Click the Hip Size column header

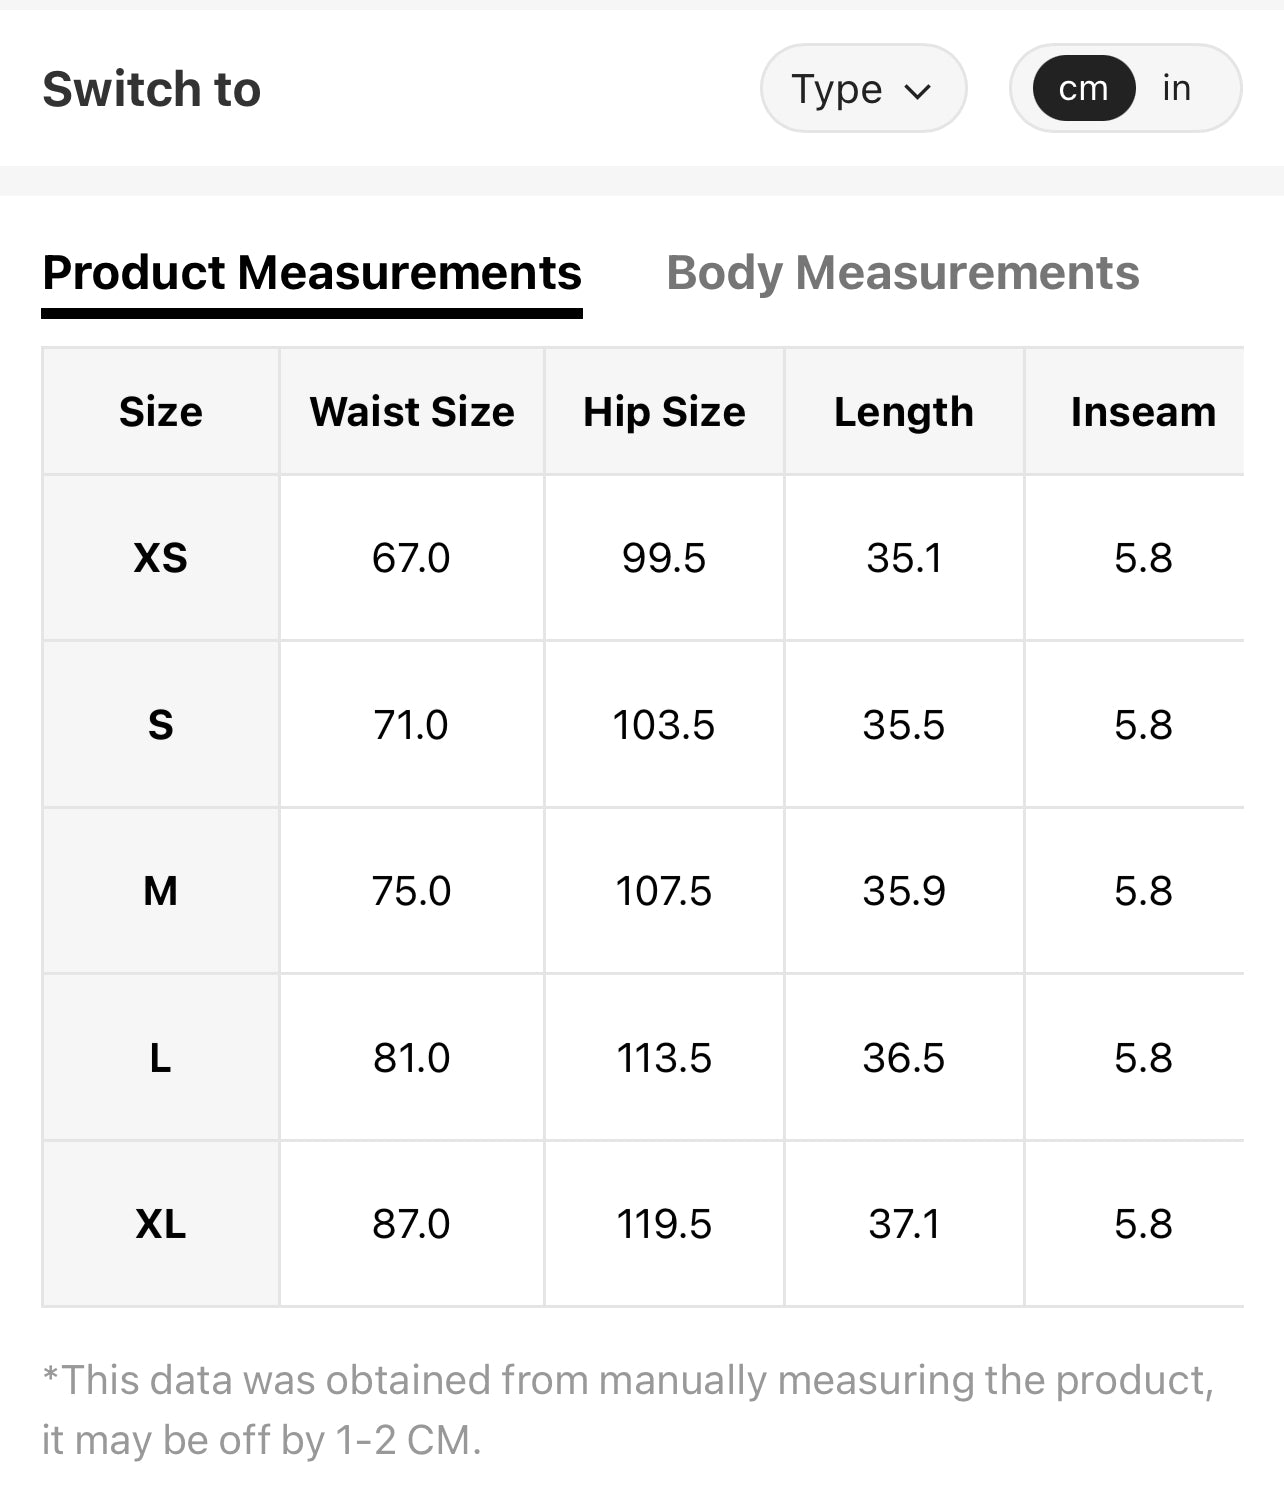(664, 412)
